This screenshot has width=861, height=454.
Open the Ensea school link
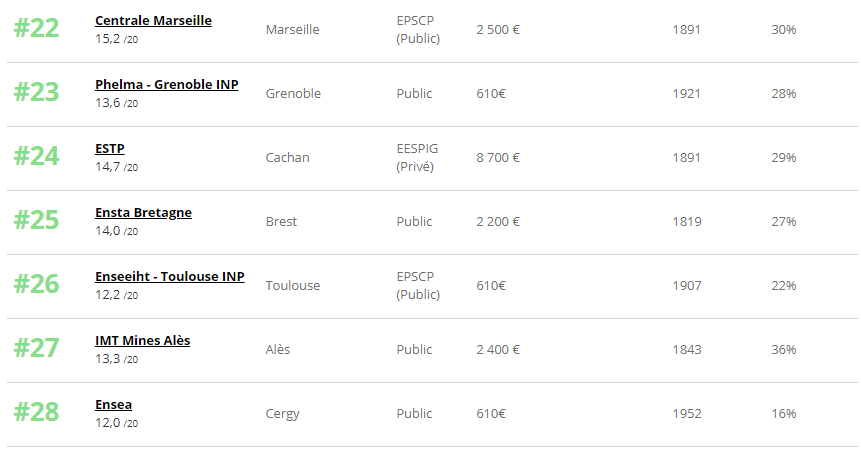[x=114, y=405]
